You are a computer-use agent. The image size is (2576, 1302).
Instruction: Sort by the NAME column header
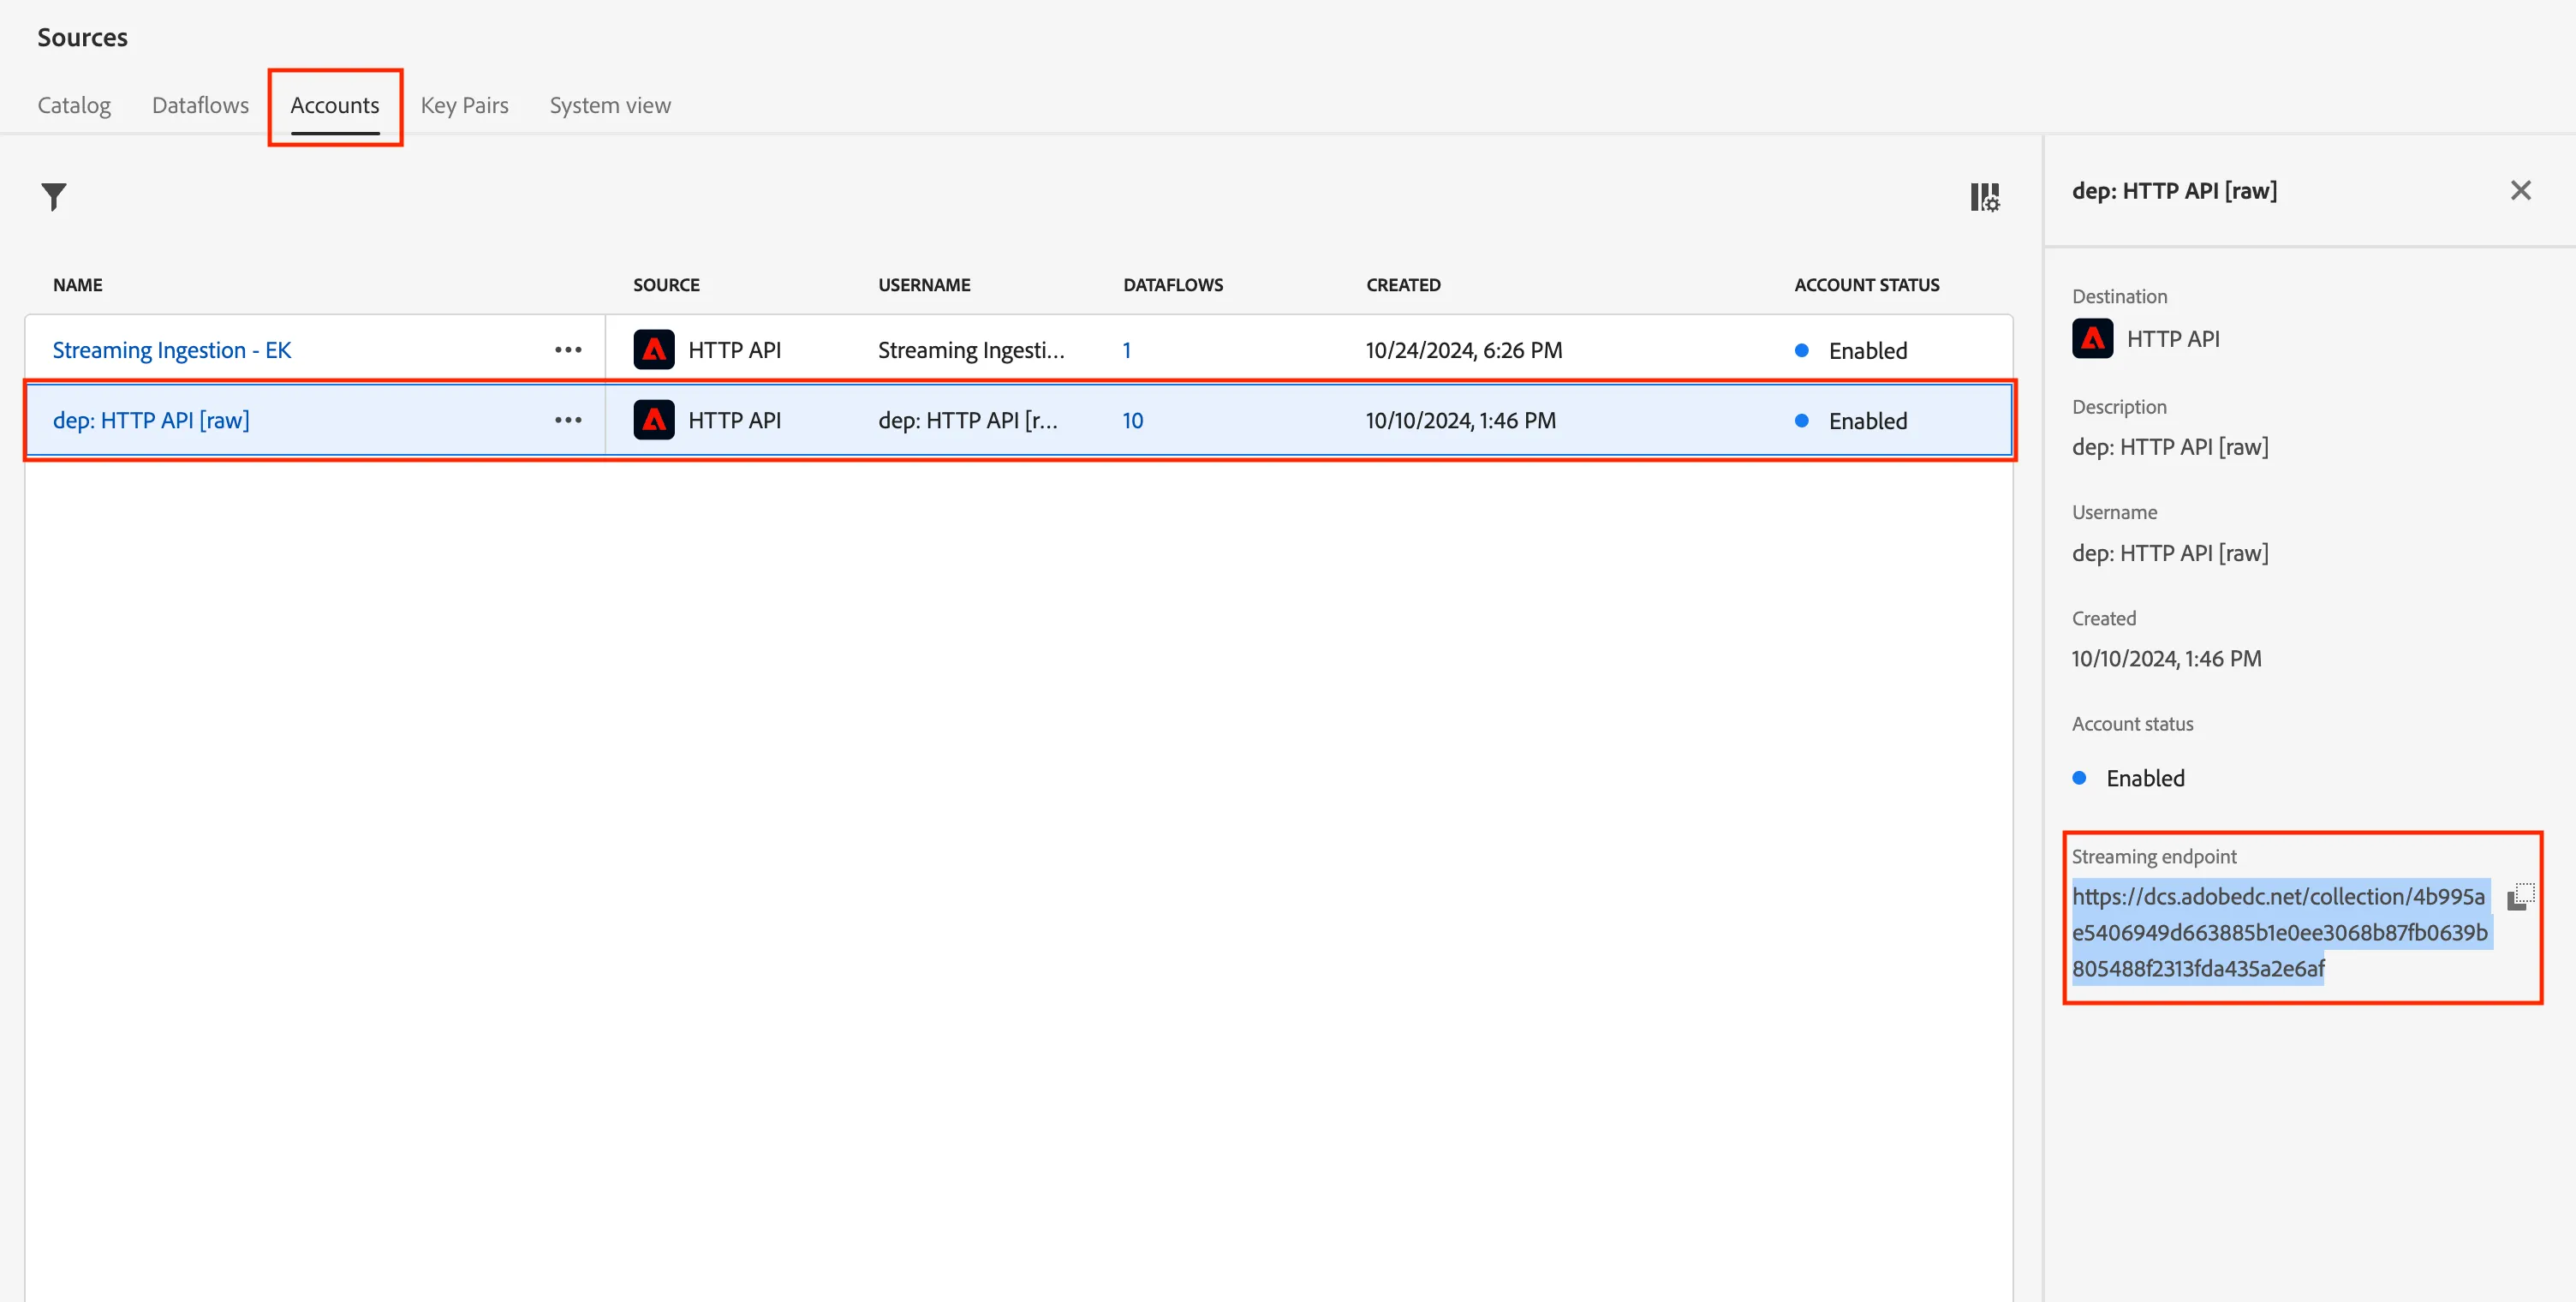(78, 285)
